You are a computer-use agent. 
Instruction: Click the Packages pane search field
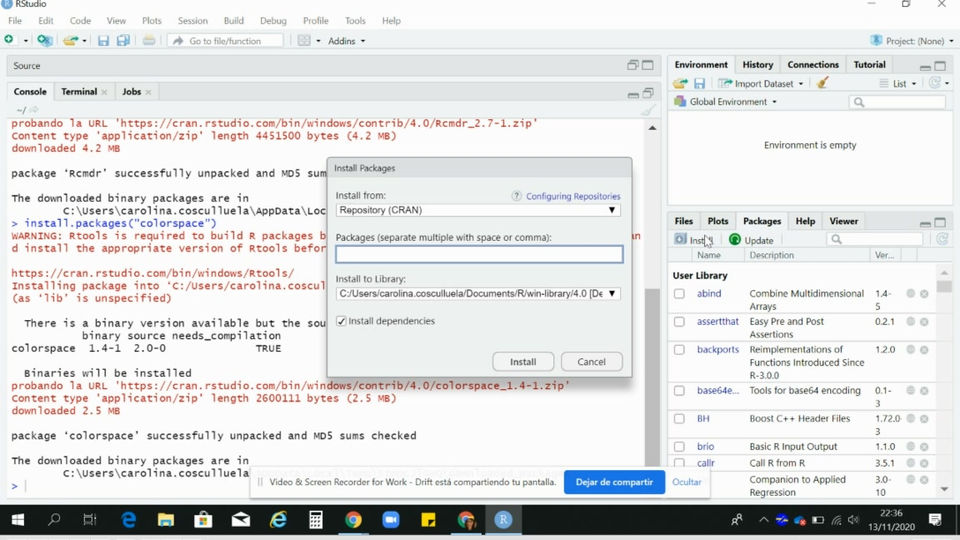click(874, 239)
